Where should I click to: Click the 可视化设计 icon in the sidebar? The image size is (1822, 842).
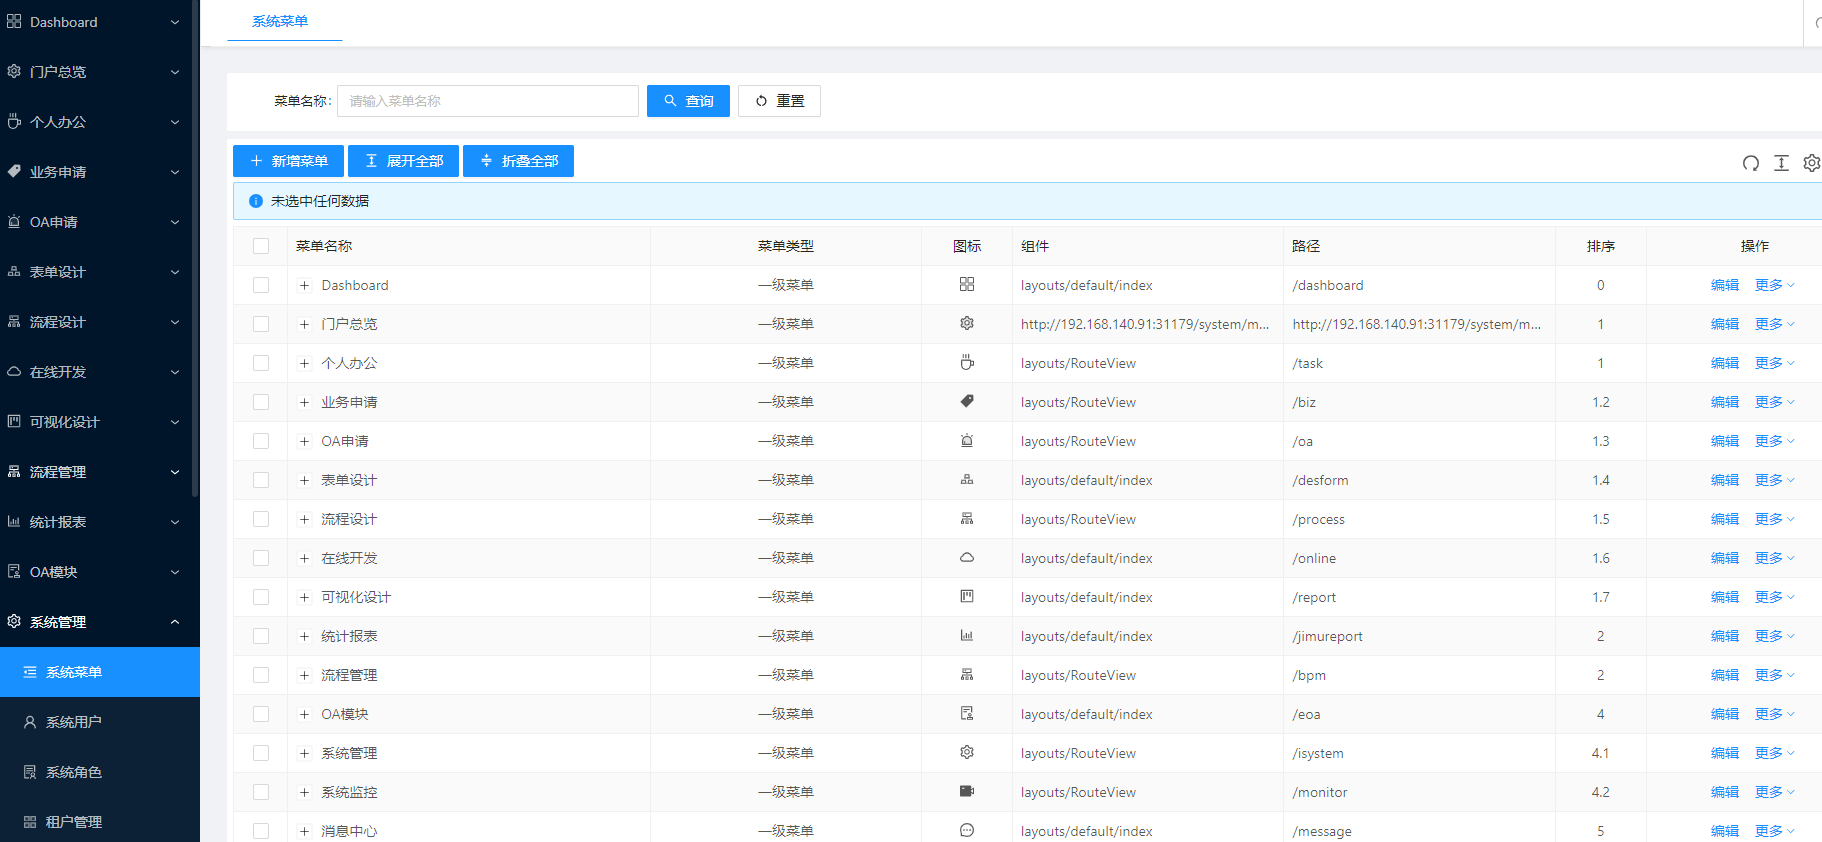(14, 421)
